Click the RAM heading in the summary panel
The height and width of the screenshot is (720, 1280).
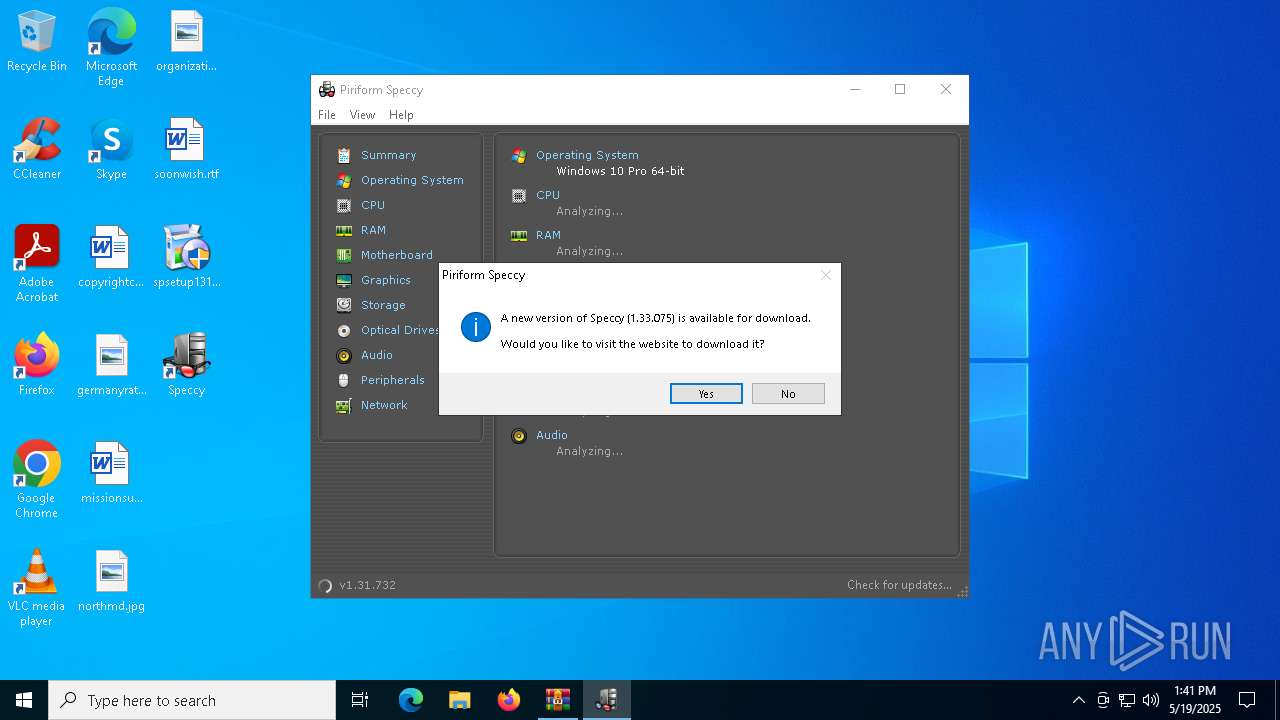[548, 235]
